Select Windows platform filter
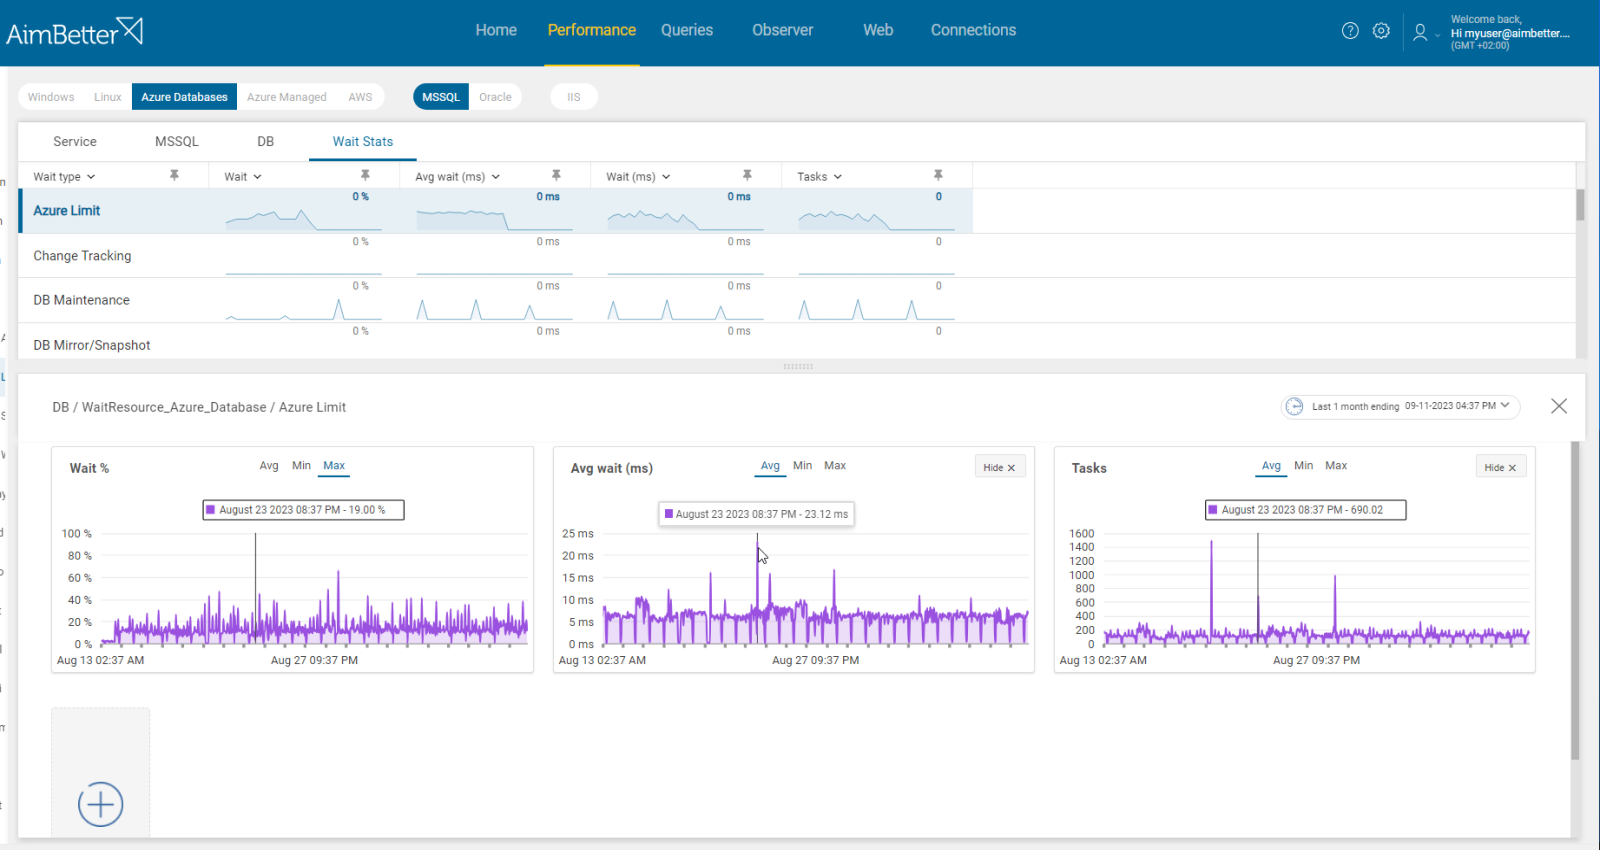Viewport: 1600px width, 850px height. pyautogui.click(x=51, y=97)
